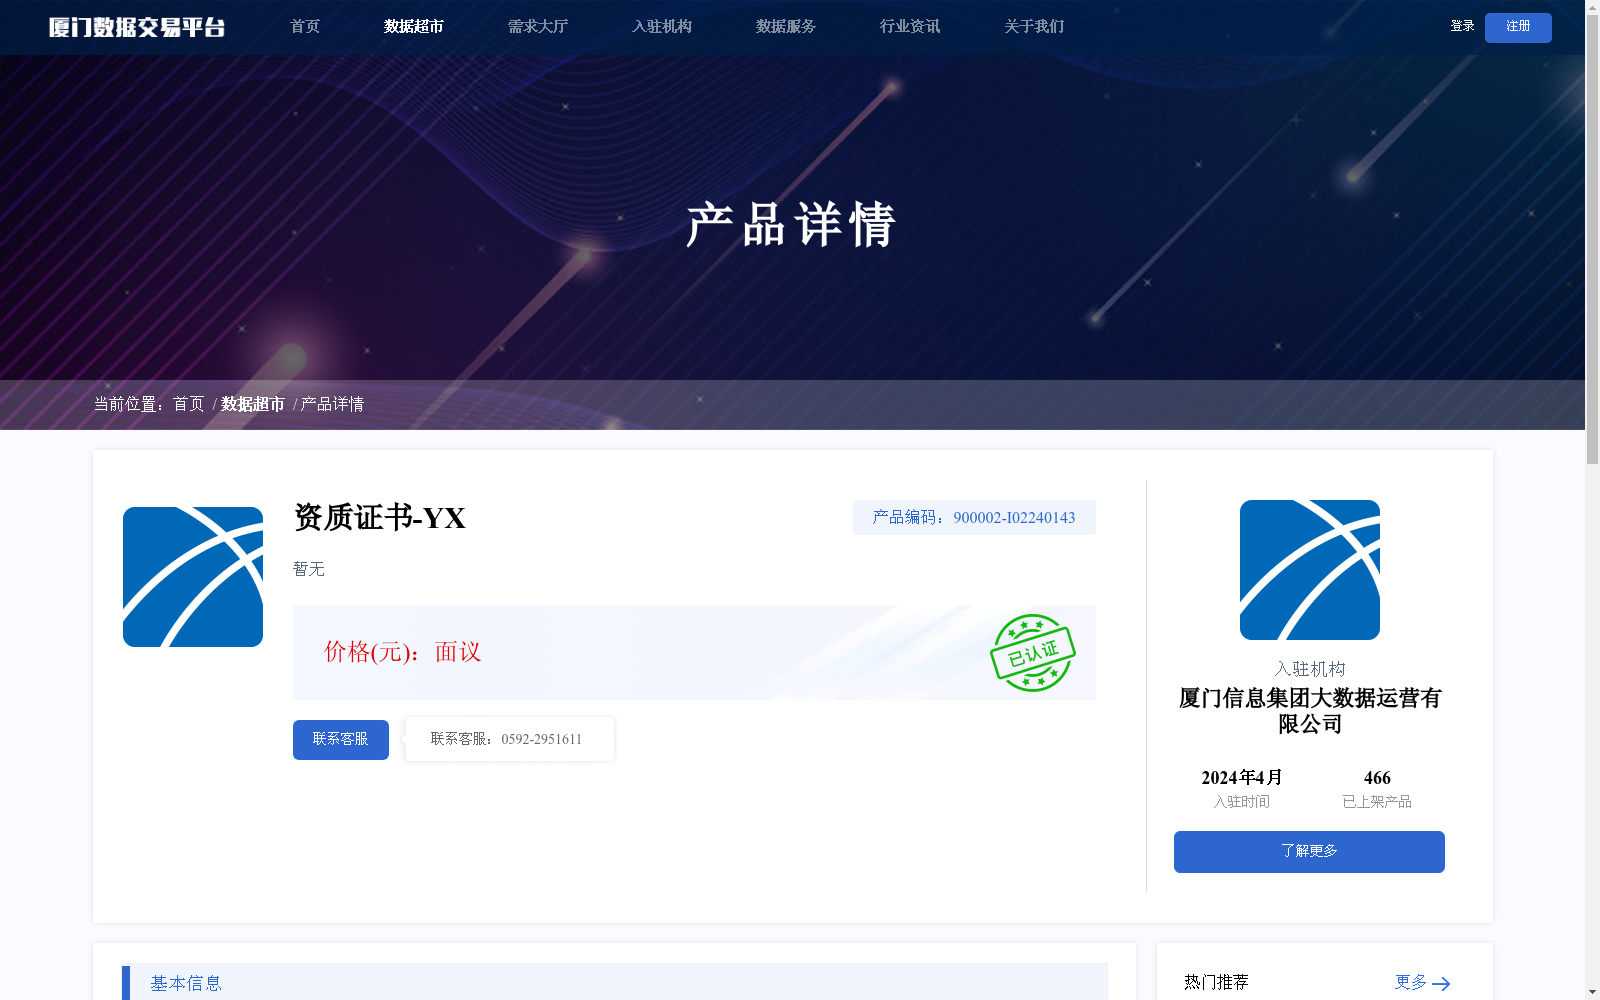Follow the 首页 breadcrumb link
The height and width of the screenshot is (1000, 1600).
pos(188,404)
